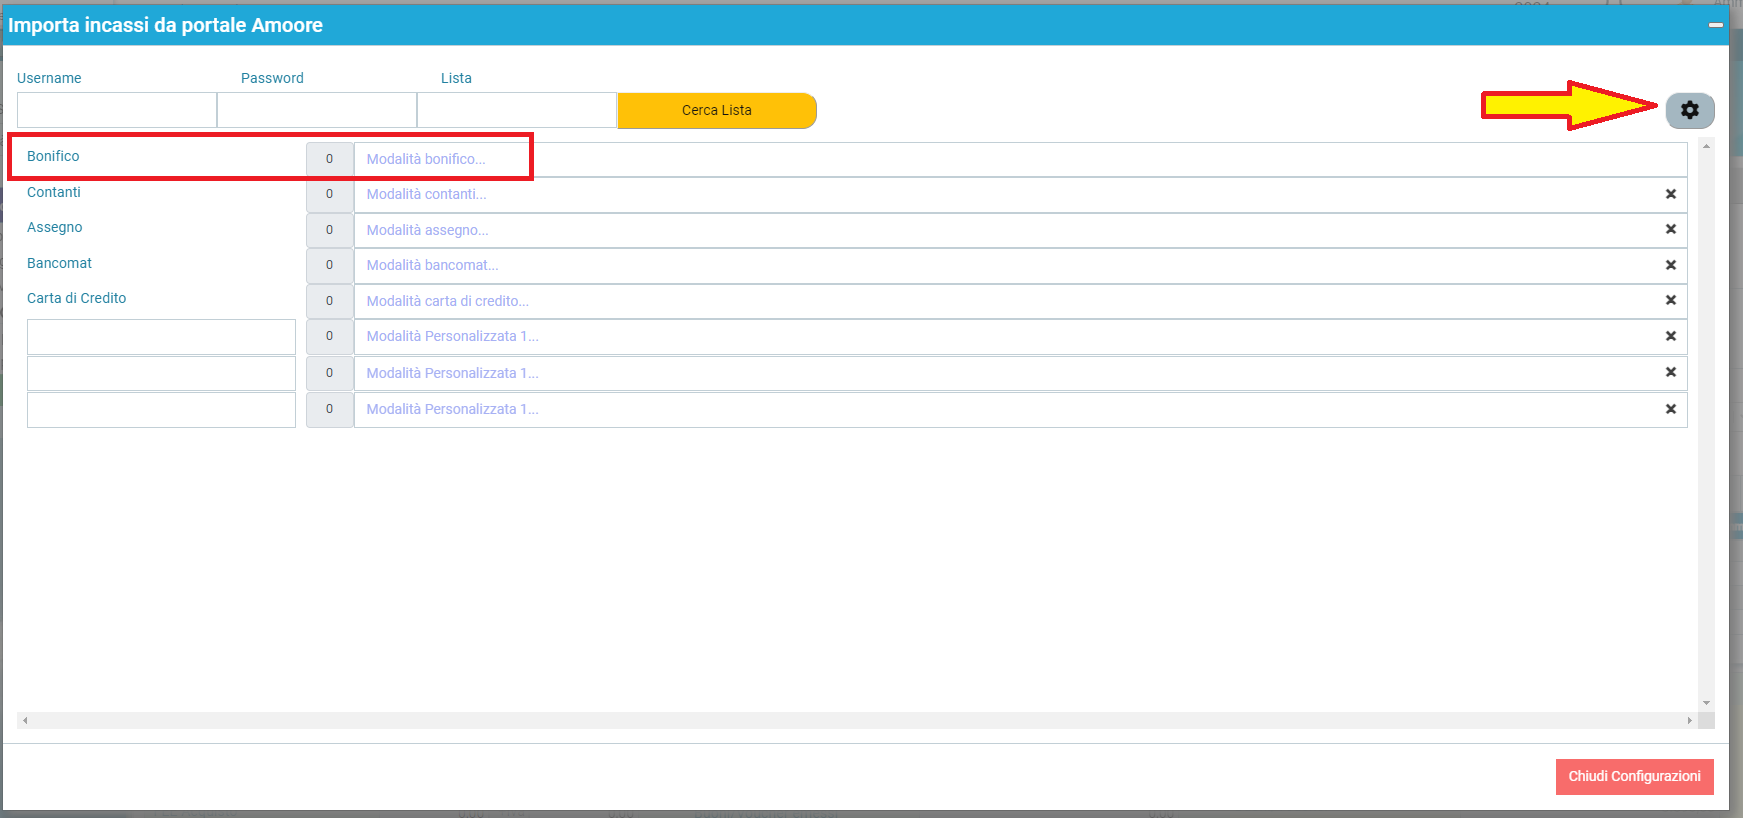Click the Username label
The width and height of the screenshot is (1743, 818).
[x=49, y=78]
